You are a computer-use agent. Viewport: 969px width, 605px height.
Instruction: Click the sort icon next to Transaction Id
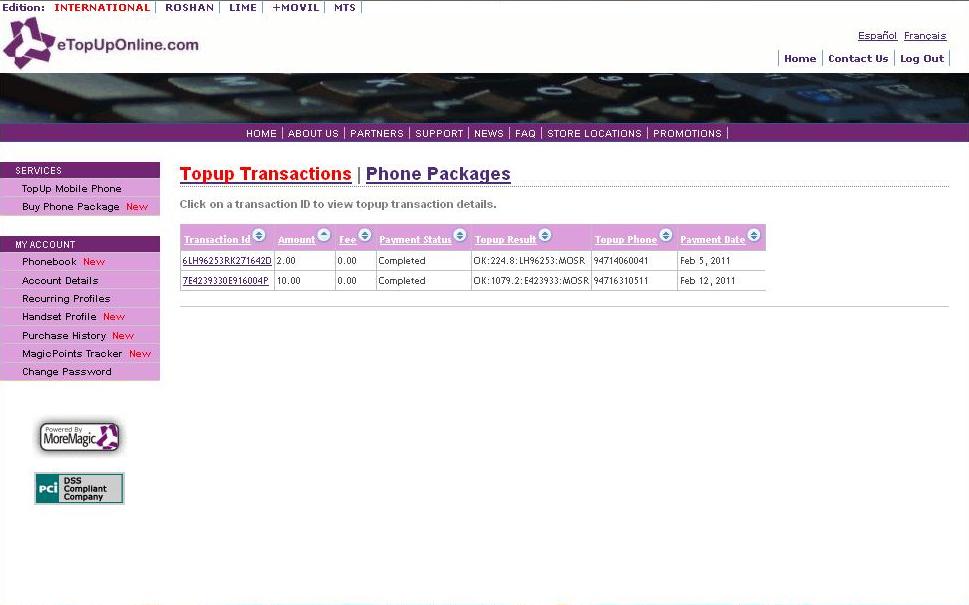(259, 235)
